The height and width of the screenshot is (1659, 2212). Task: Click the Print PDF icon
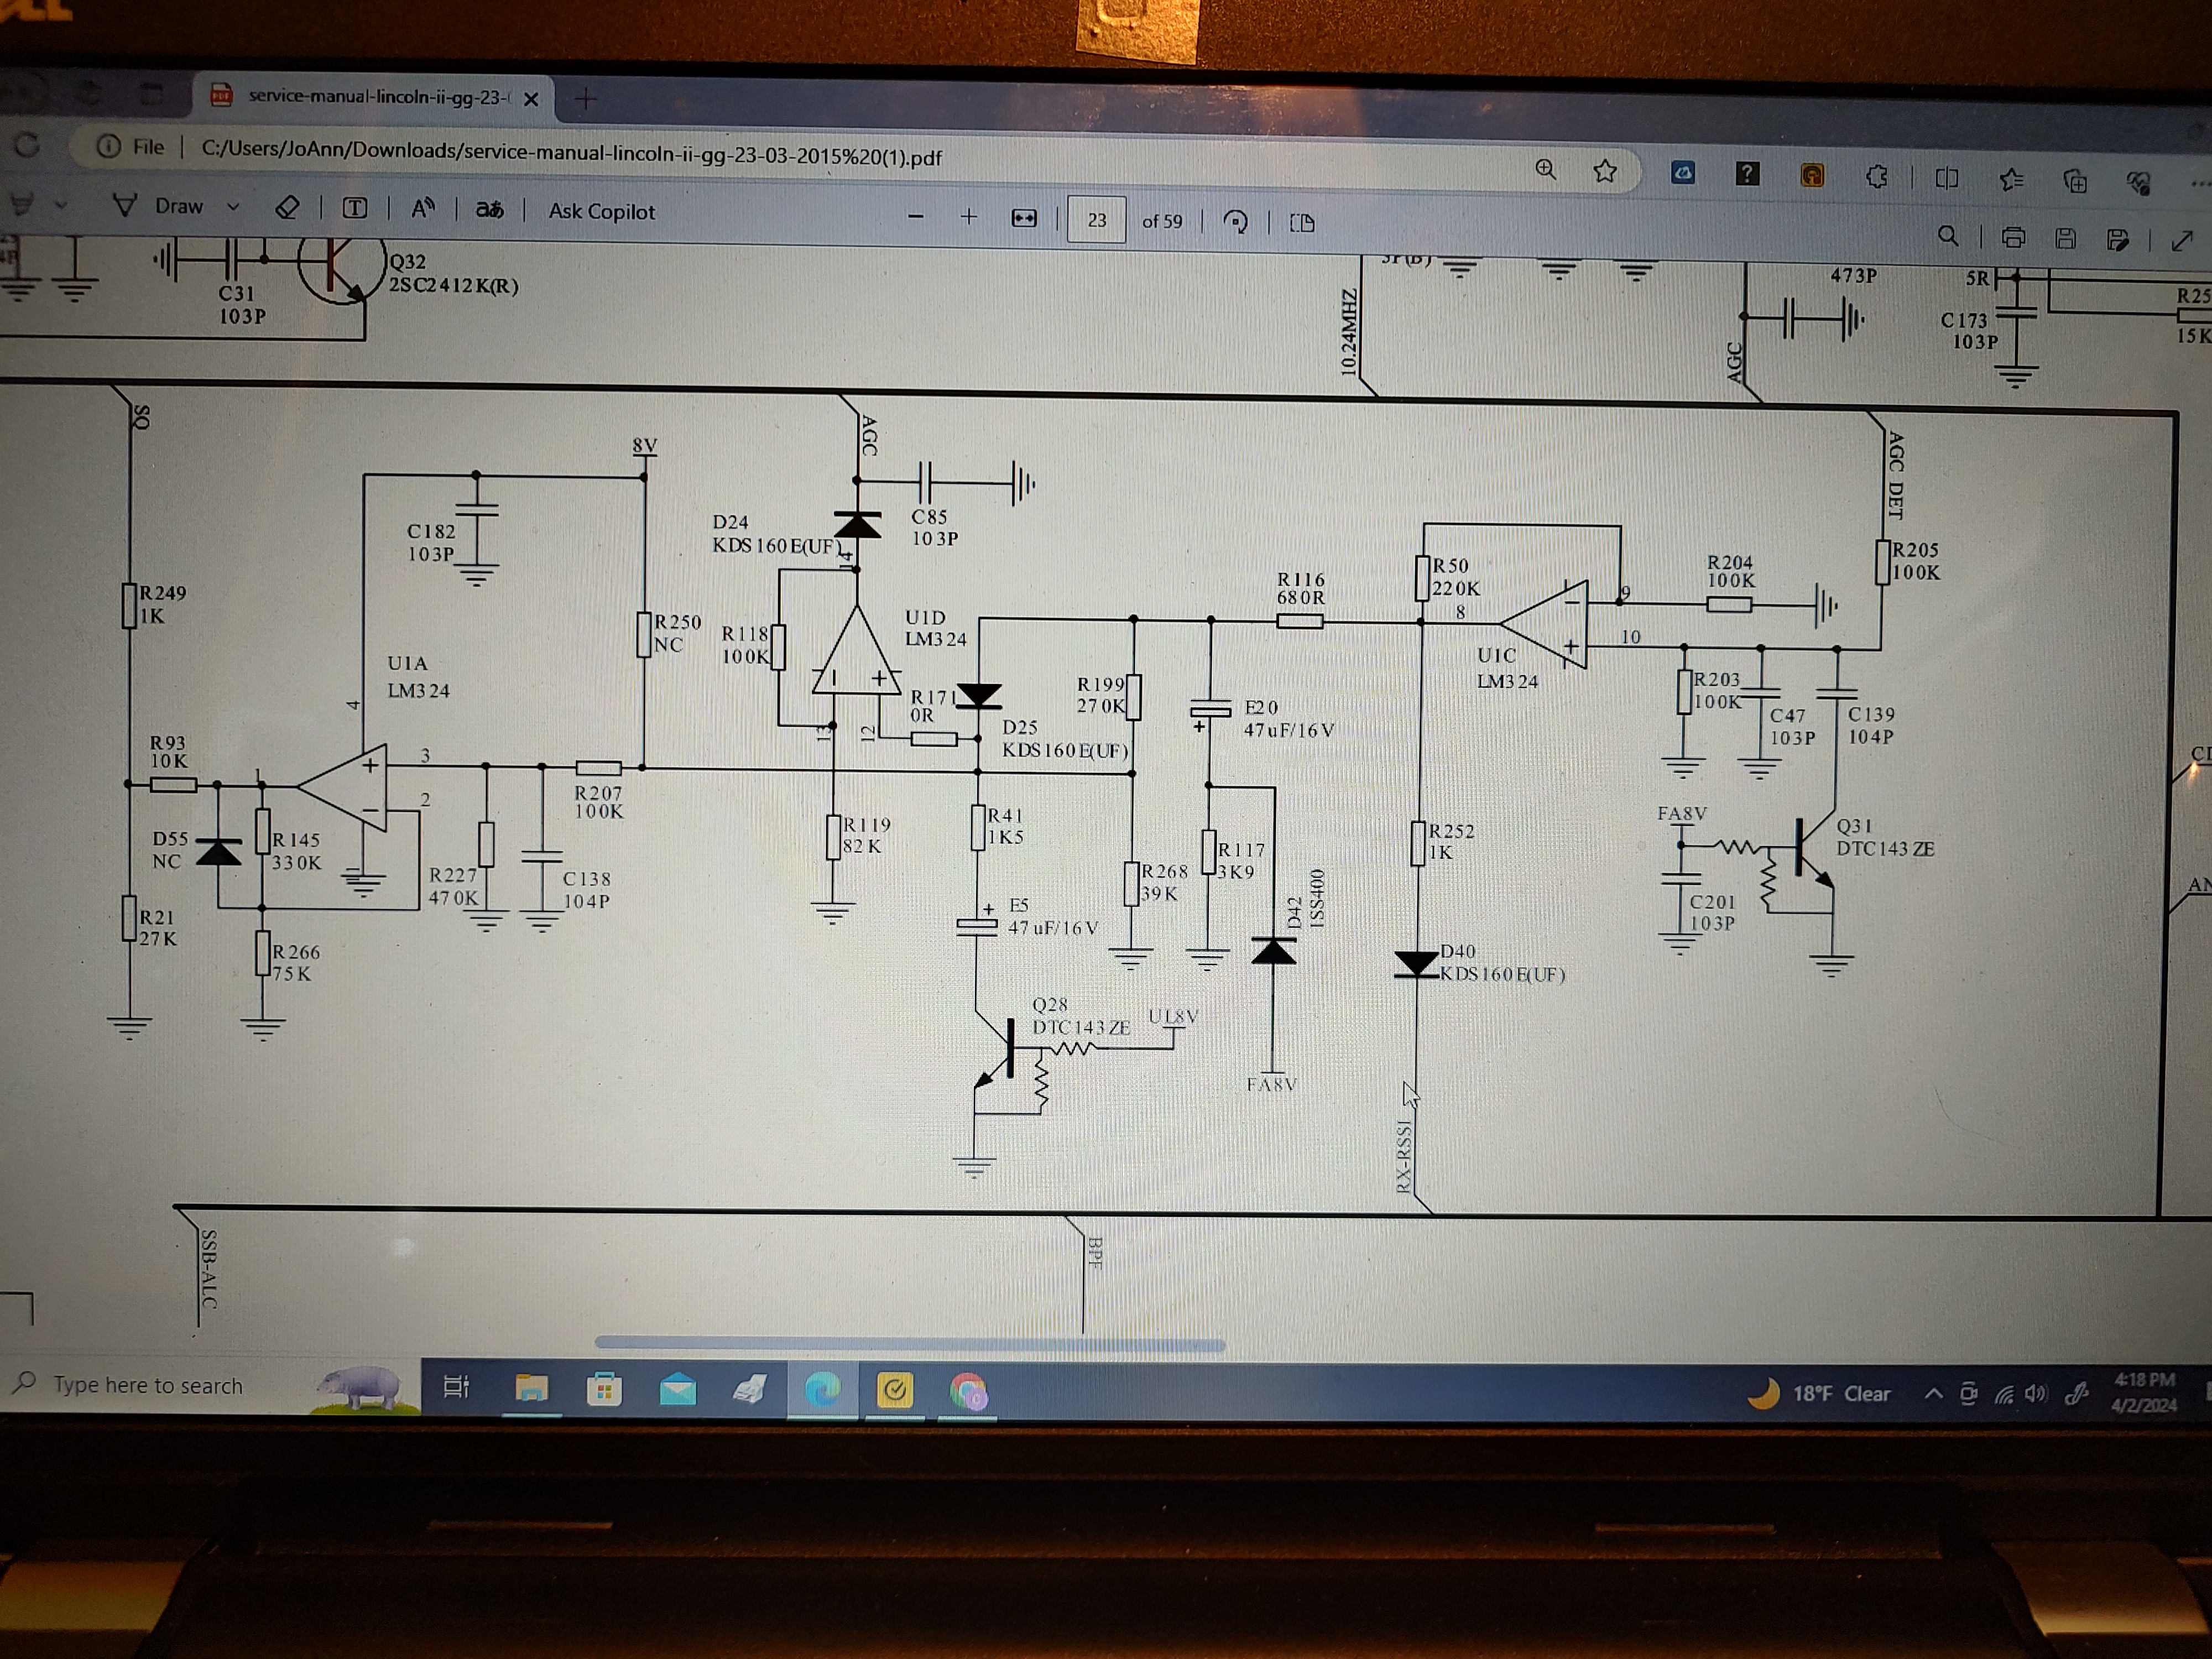coord(2013,238)
